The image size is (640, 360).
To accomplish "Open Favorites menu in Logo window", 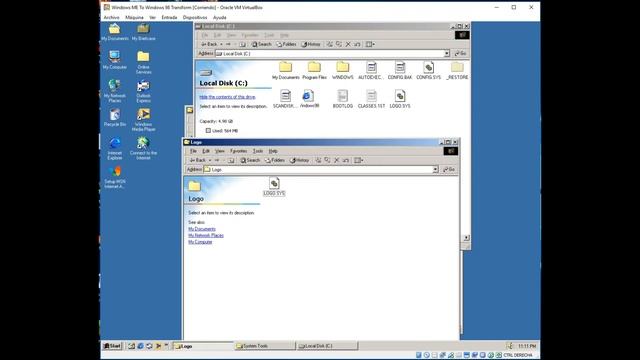I will (238, 151).
